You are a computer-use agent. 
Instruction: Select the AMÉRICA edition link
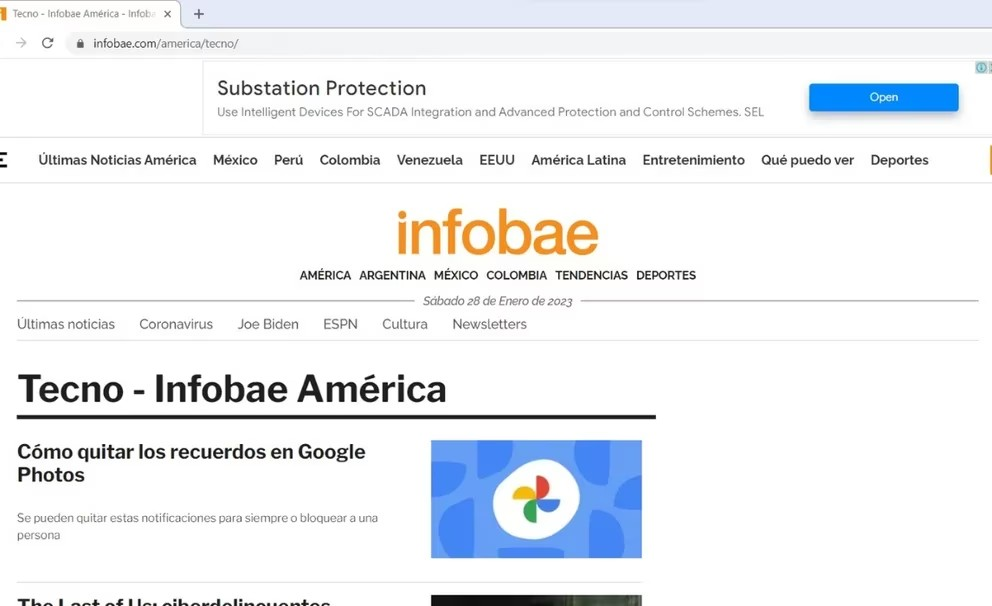(x=325, y=275)
